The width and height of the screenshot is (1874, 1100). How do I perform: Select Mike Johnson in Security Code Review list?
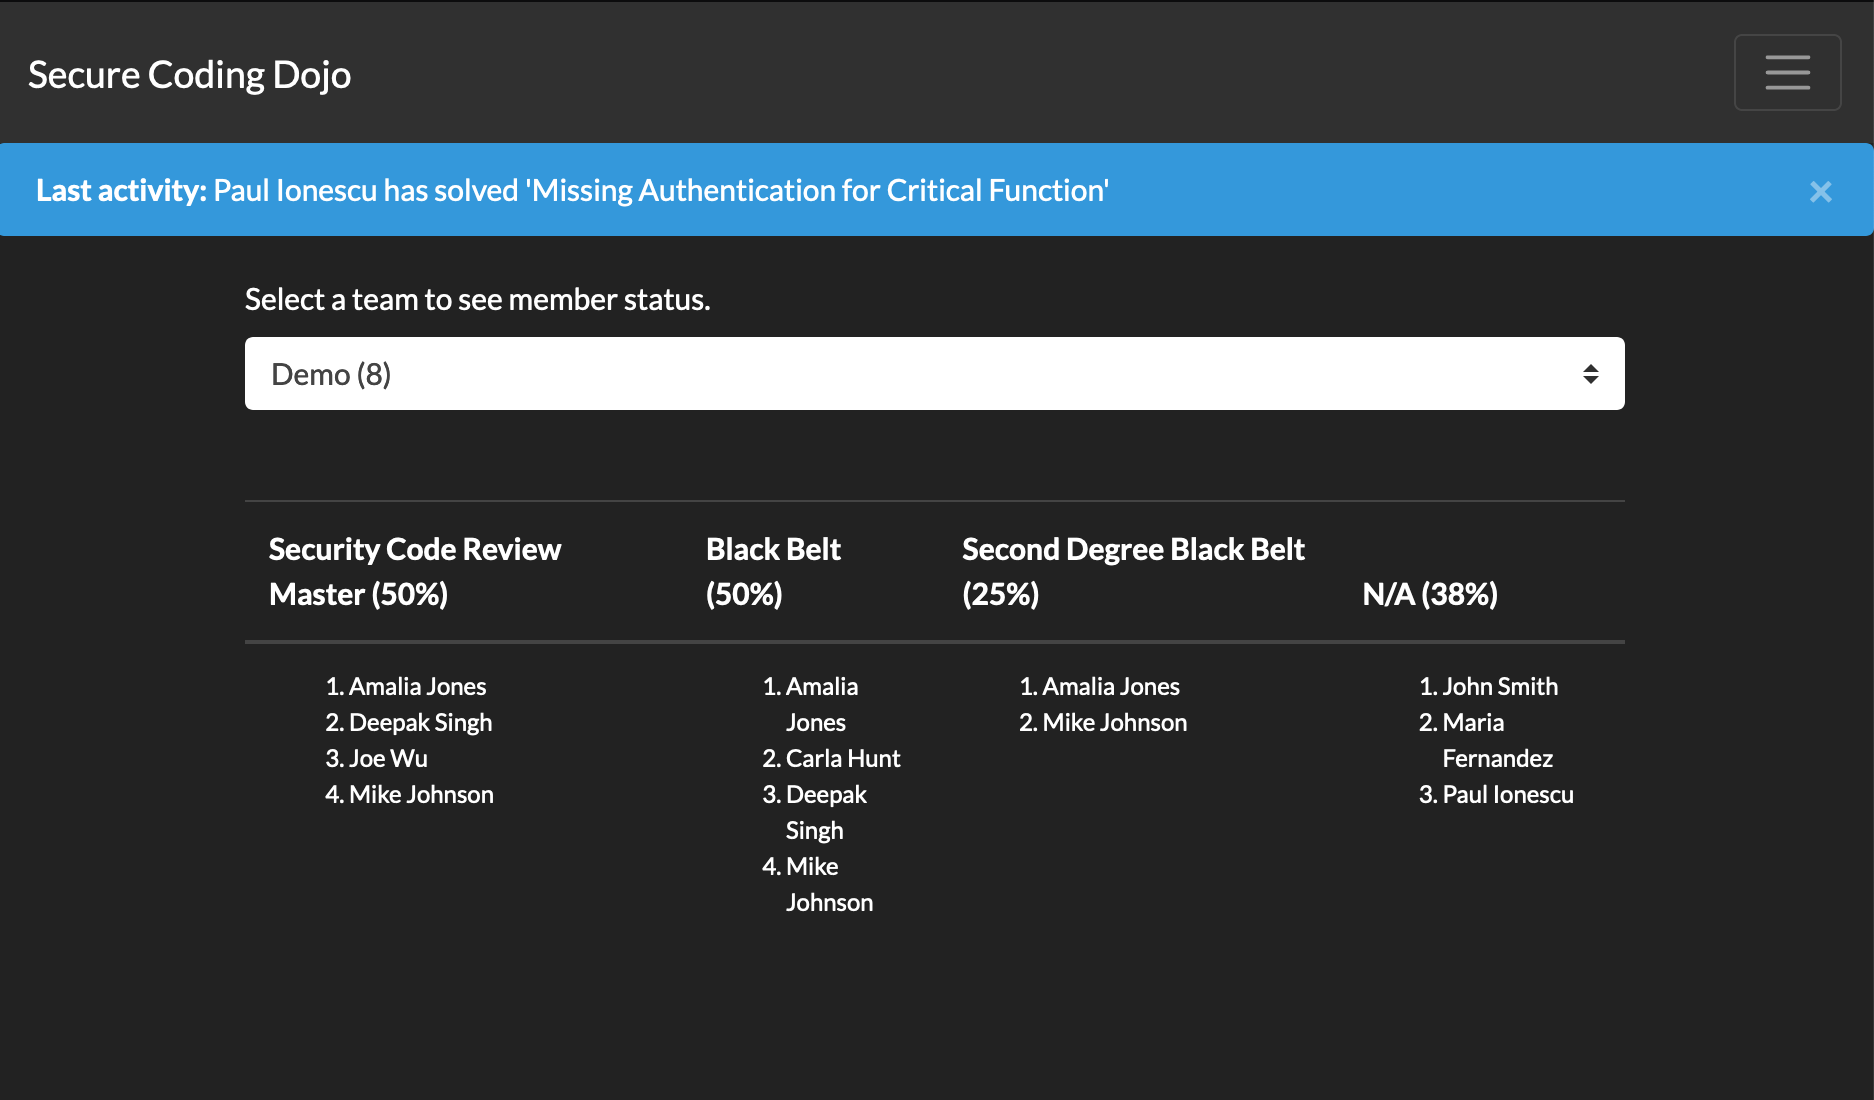point(421,795)
